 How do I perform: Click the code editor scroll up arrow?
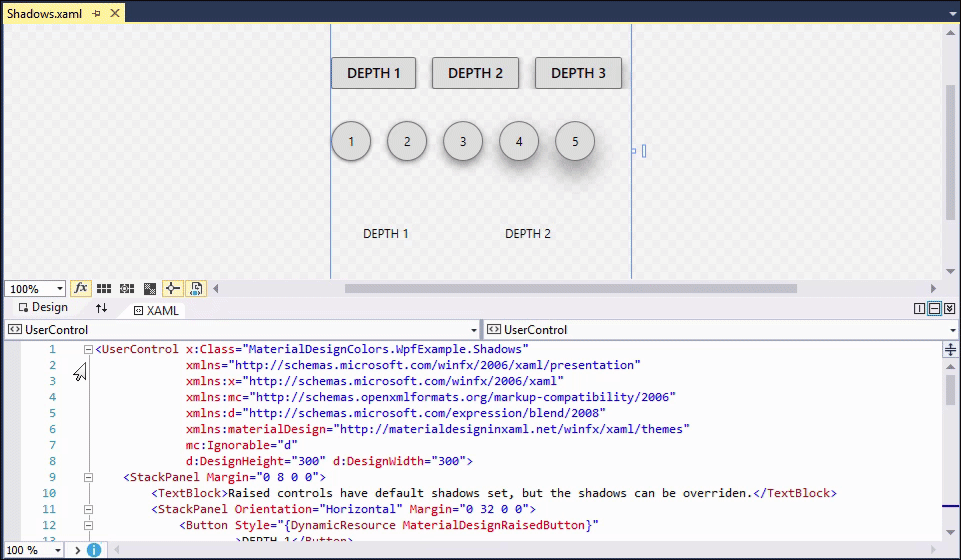coord(950,367)
